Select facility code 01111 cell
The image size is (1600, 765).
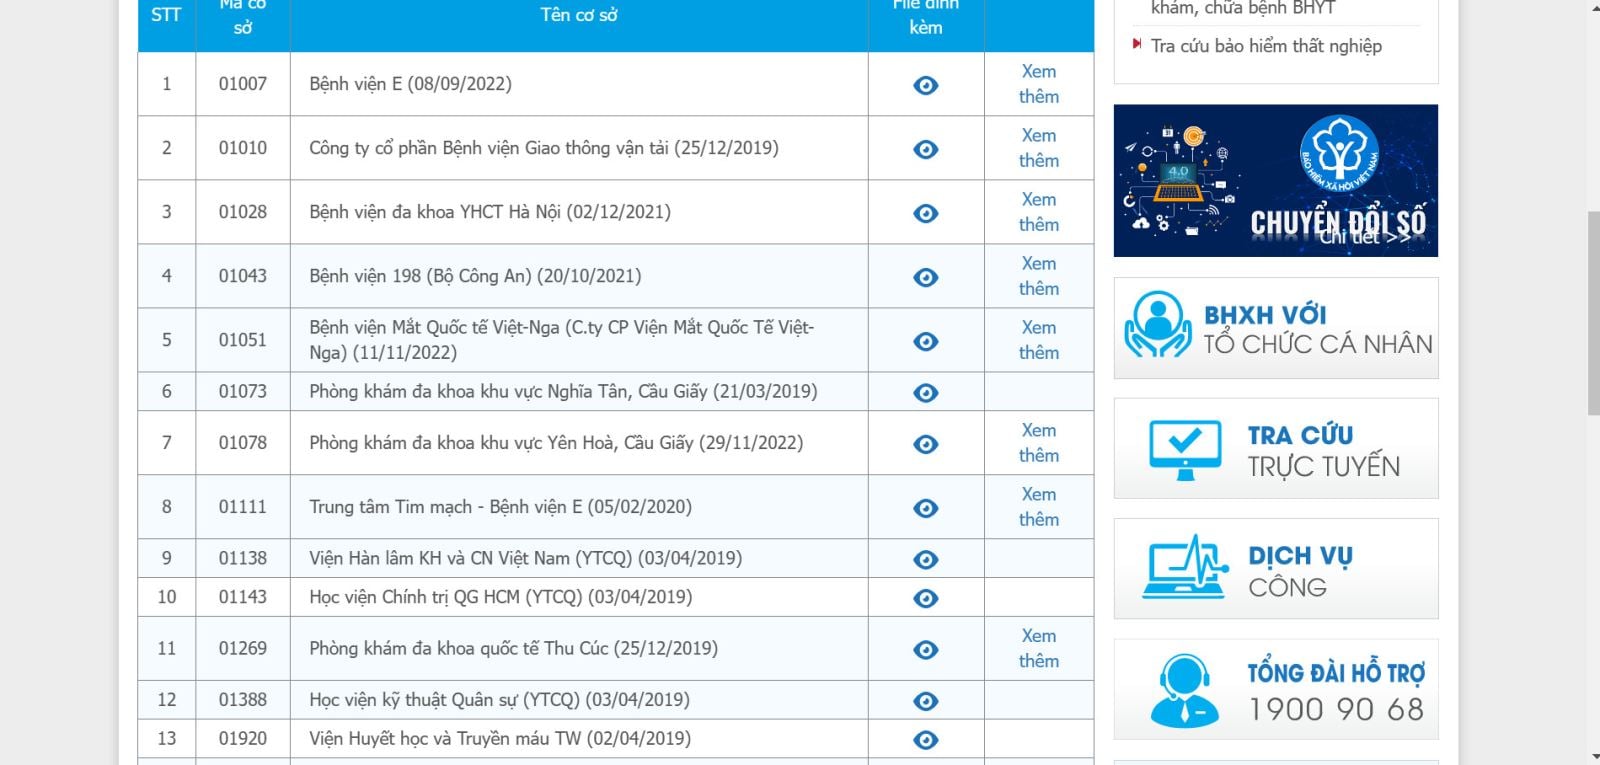click(x=243, y=507)
